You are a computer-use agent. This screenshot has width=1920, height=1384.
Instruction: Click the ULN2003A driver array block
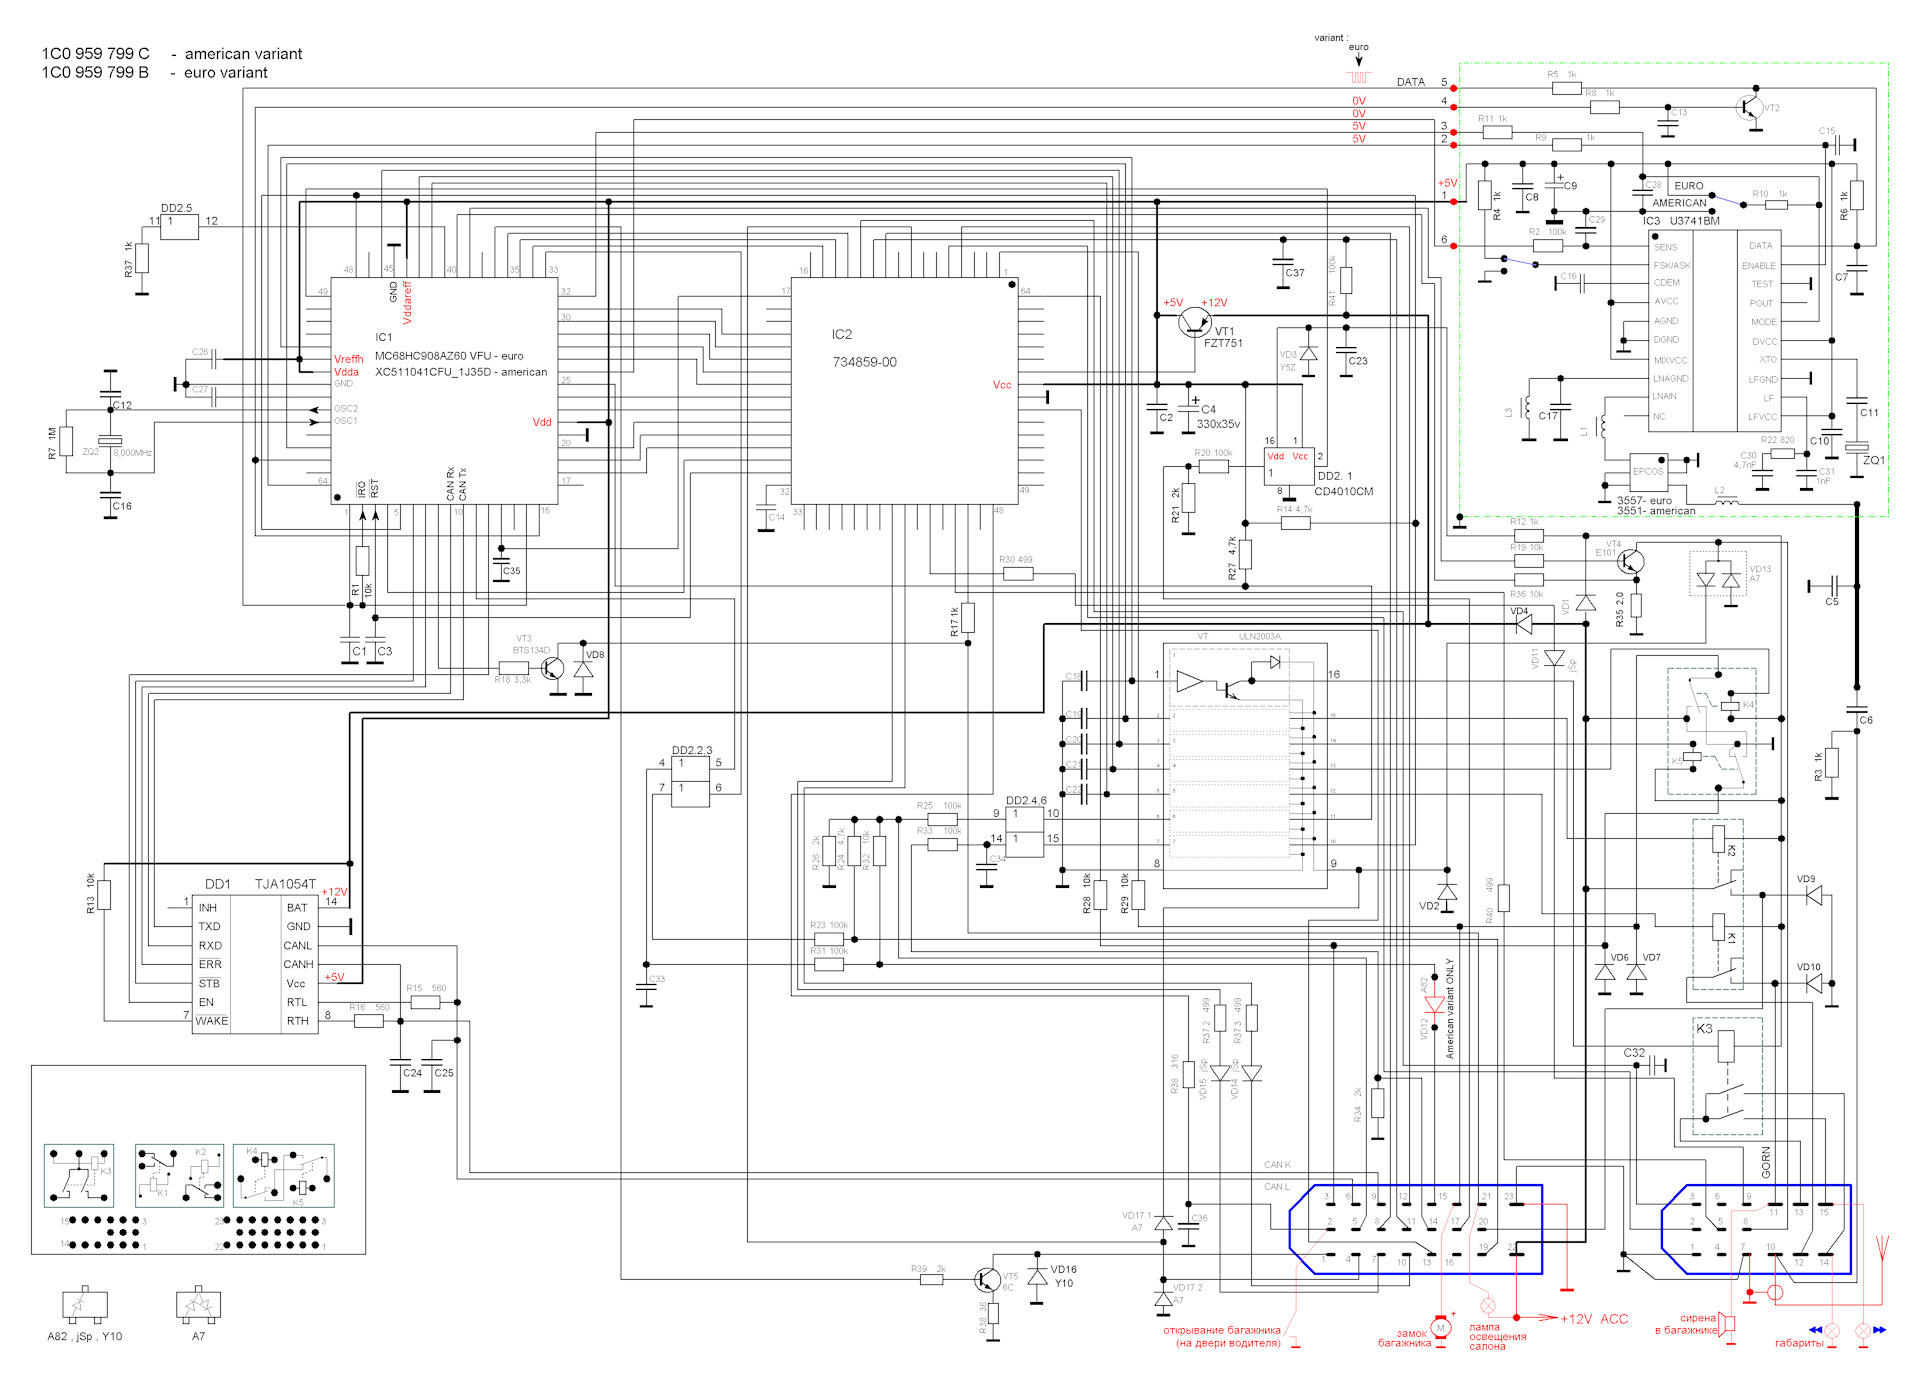click(1245, 765)
